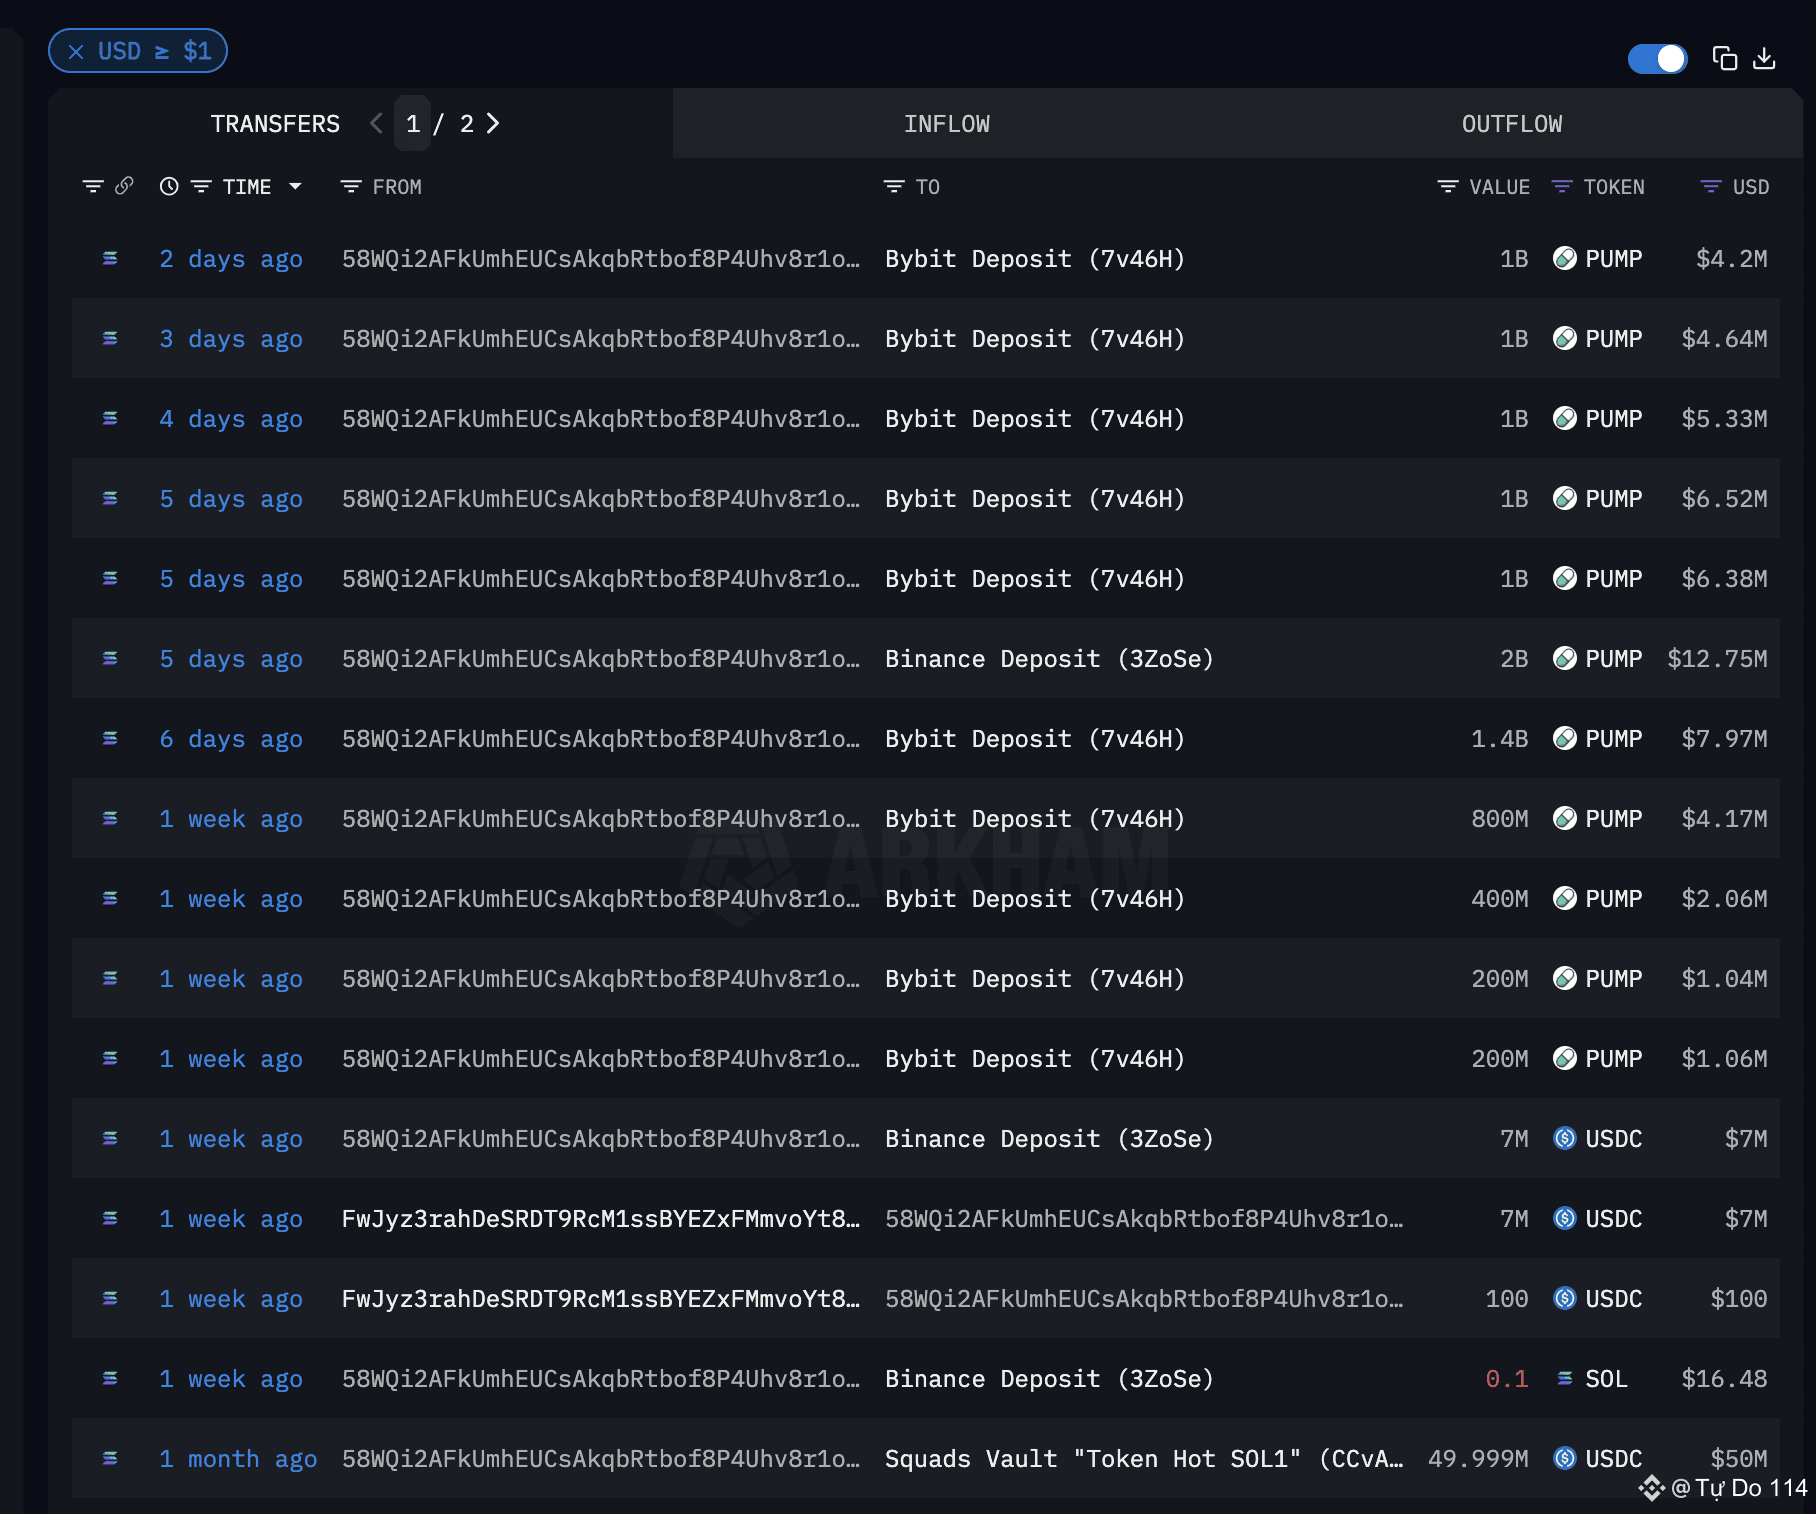Click the VALUE filter icon

pyautogui.click(x=1447, y=187)
